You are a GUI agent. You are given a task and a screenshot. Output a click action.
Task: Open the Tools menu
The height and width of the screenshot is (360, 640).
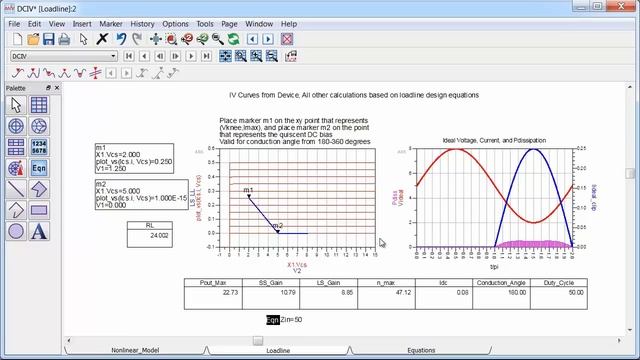point(204,24)
